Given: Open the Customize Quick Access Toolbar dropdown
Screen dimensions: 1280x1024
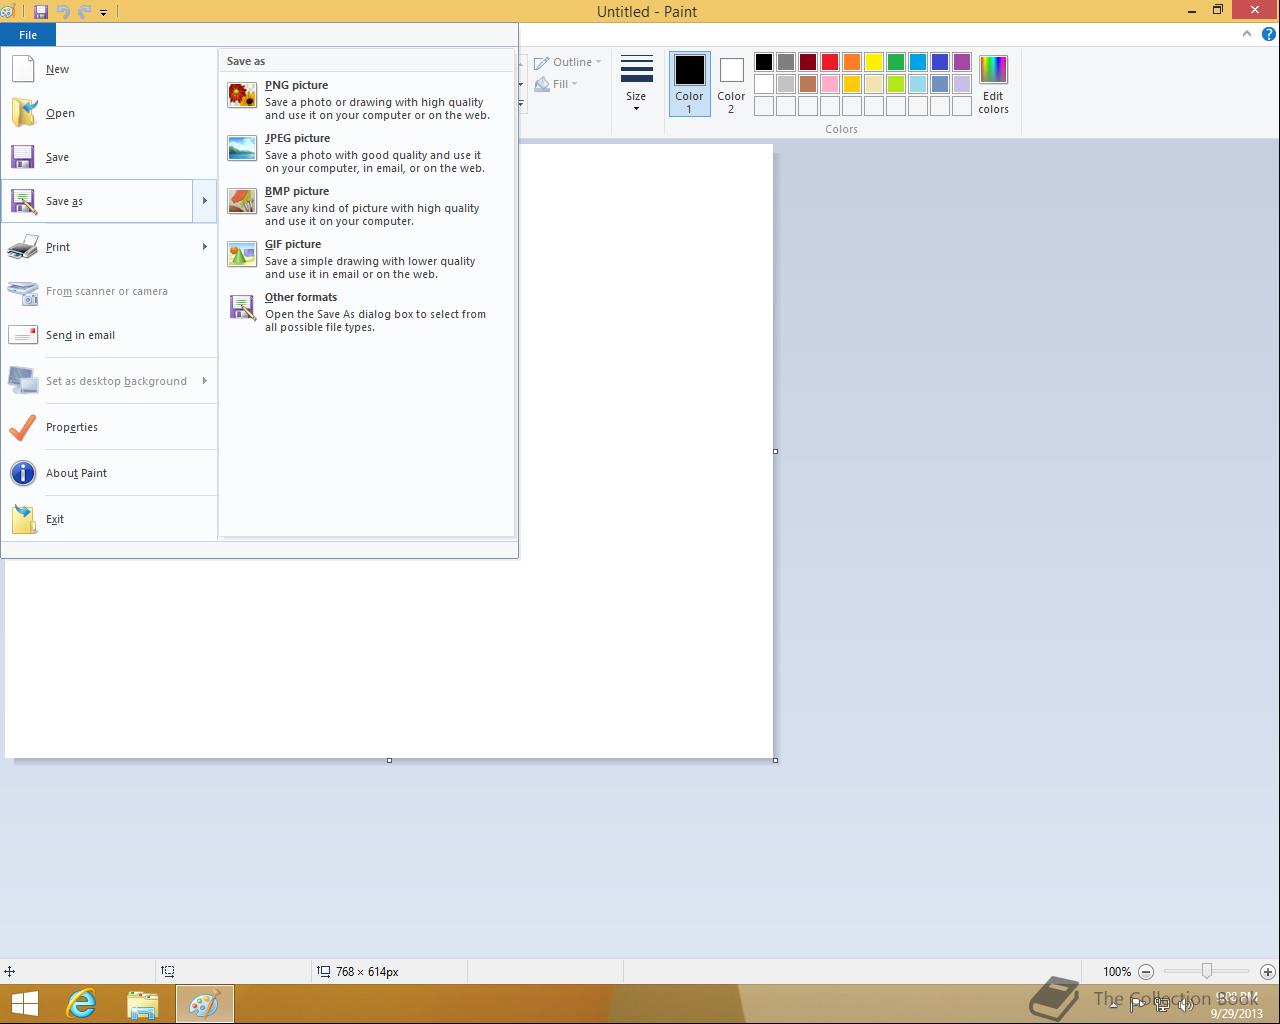Looking at the screenshot, I should [103, 11].
